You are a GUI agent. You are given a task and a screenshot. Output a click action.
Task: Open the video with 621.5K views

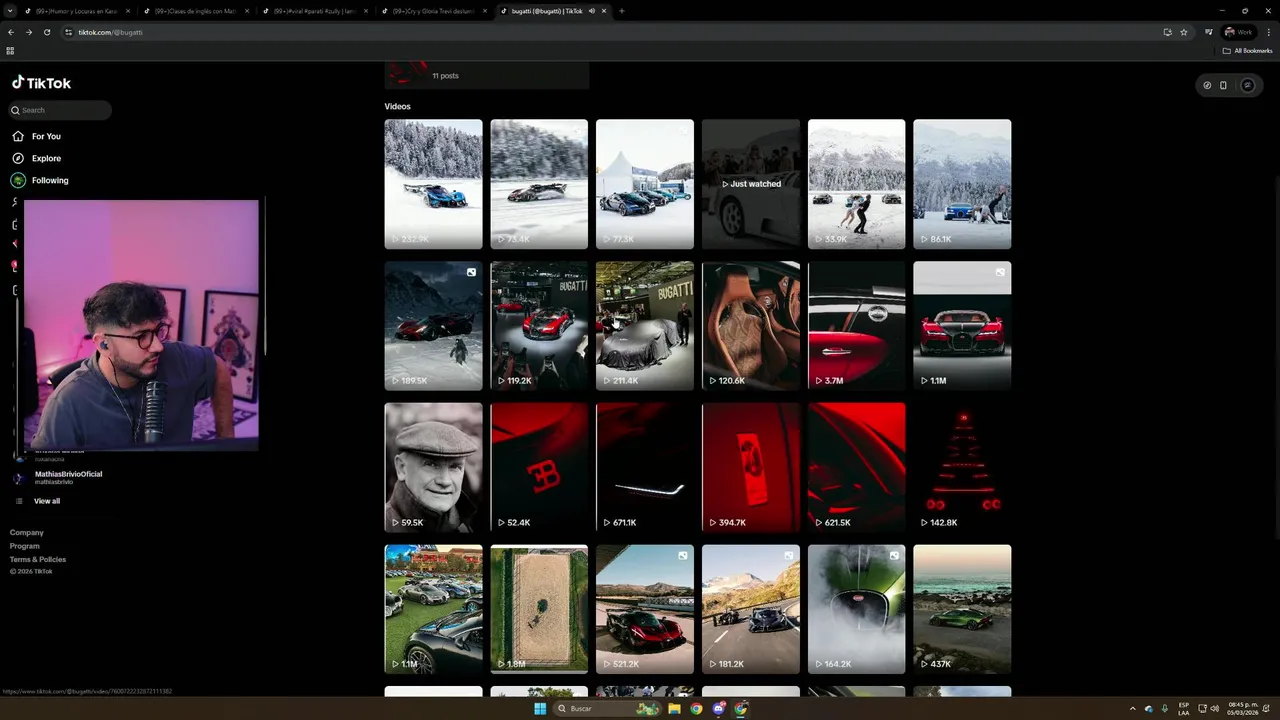click(857, 467)
